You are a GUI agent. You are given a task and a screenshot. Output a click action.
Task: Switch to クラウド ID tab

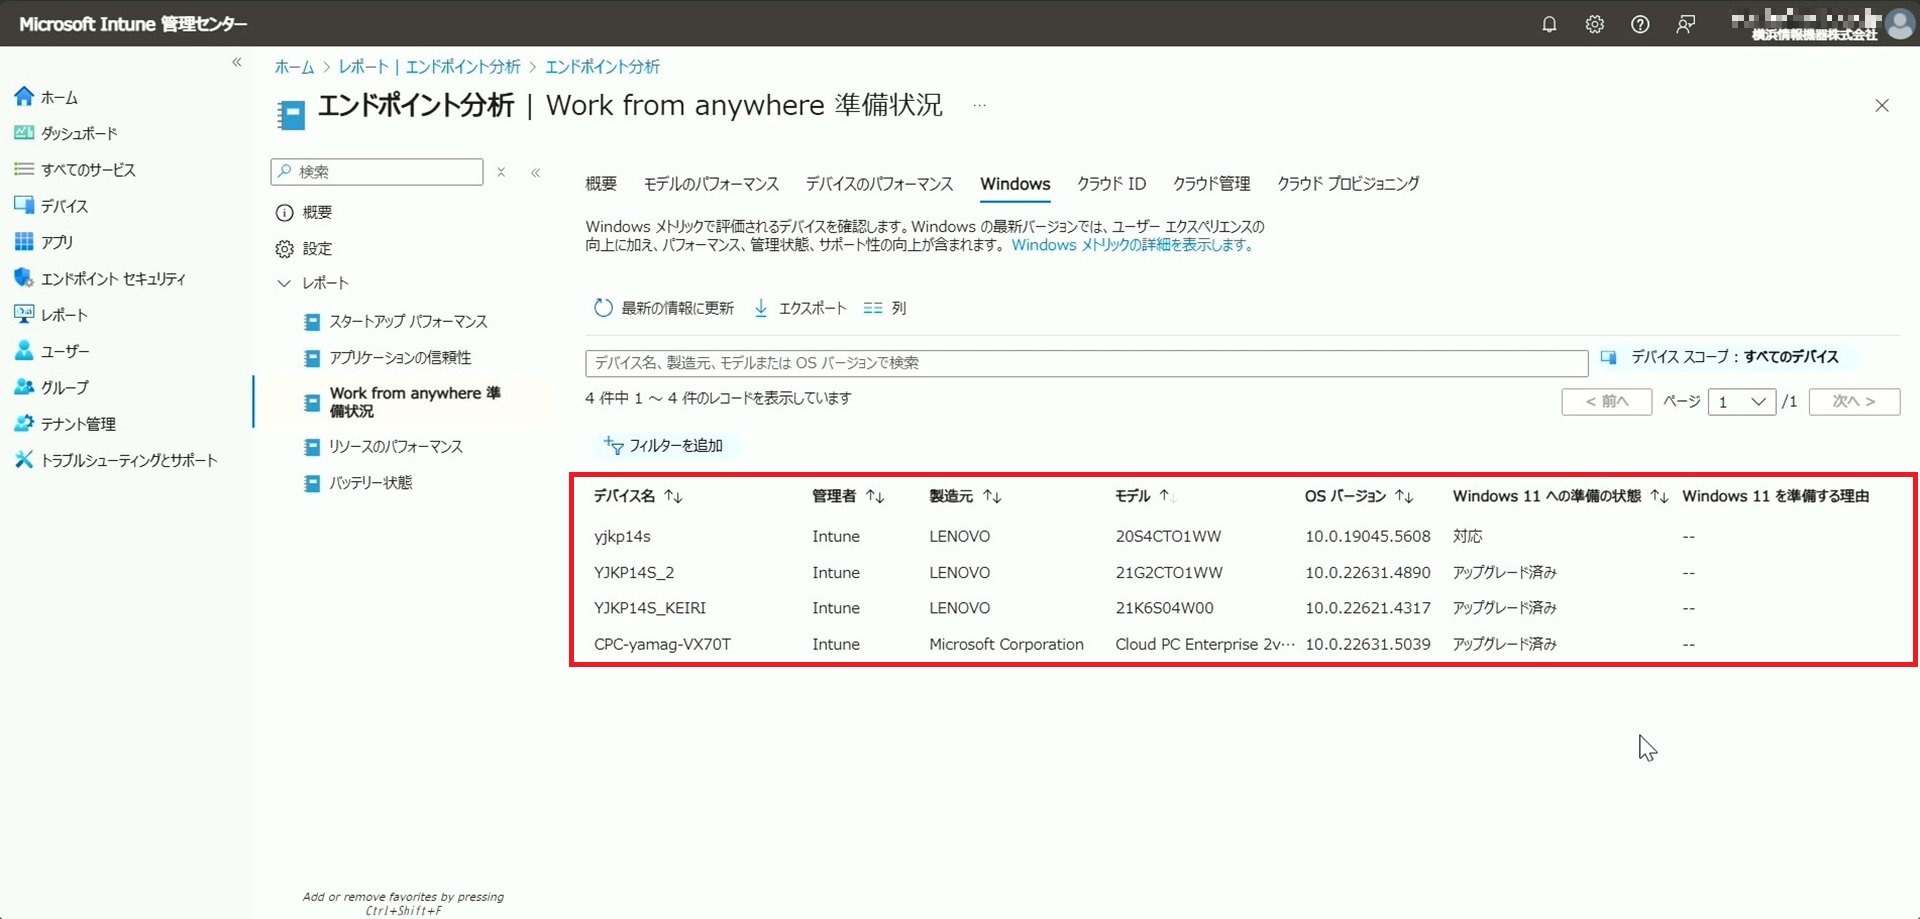(x=1111, y=184)
